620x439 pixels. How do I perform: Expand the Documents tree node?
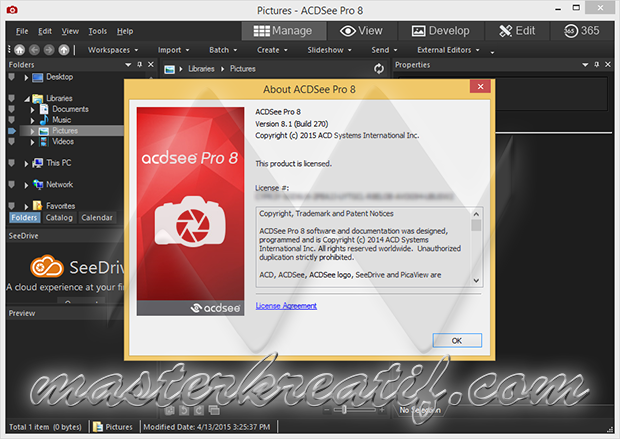tap(32, 110)
